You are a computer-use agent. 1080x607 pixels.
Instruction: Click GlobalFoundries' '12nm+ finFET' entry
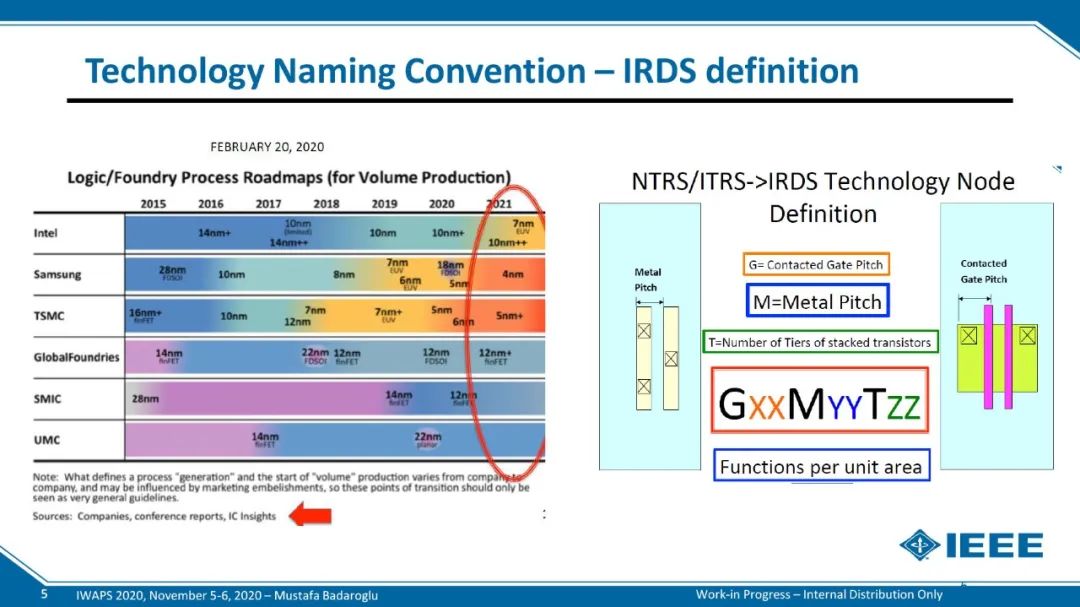[x=495, y=356]
